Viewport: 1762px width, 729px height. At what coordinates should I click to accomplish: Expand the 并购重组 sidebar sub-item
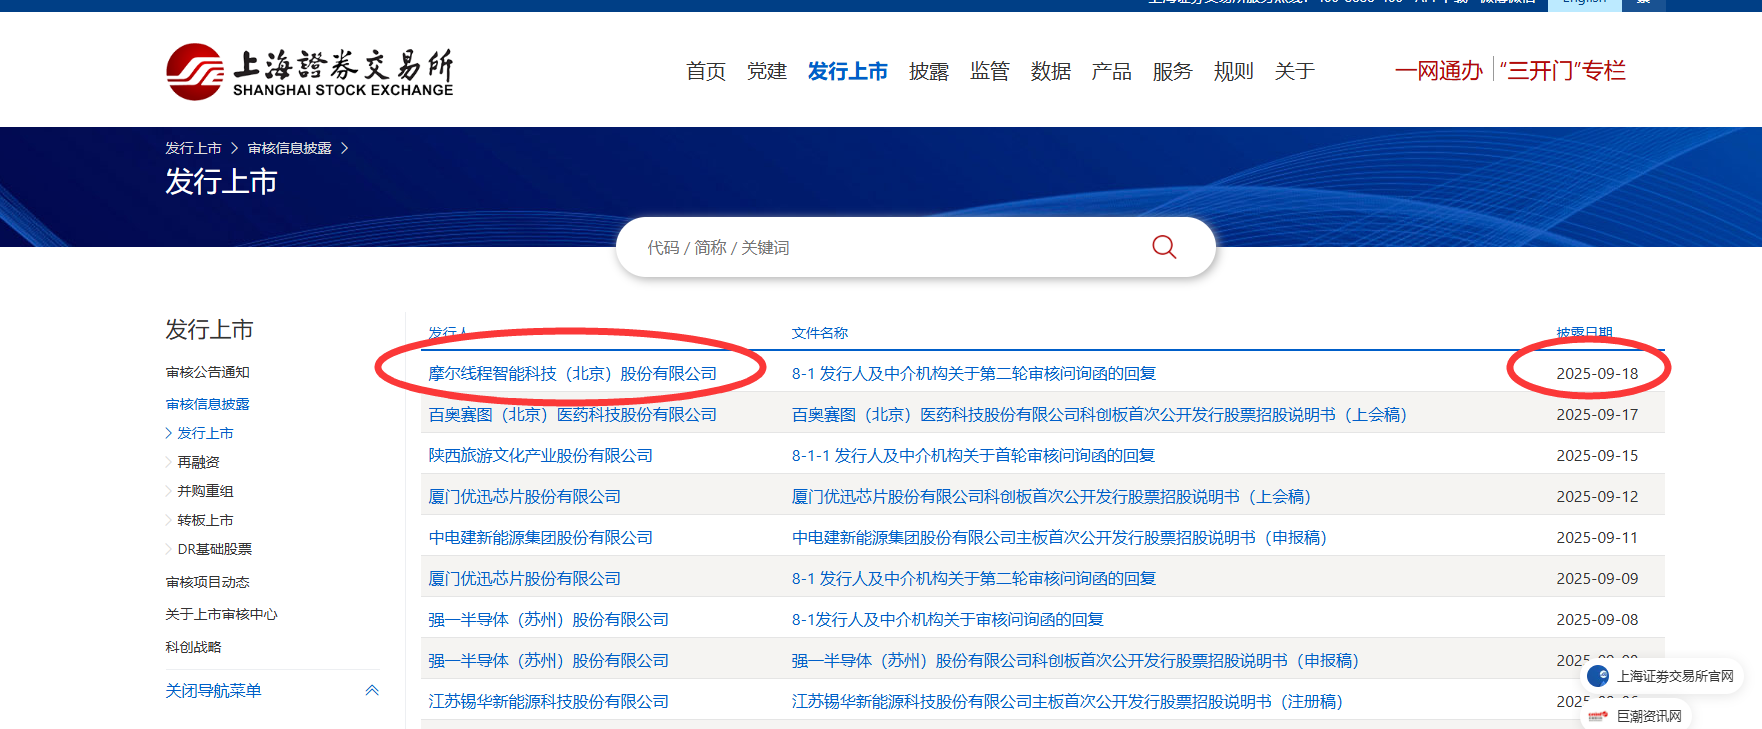point(205,491)
